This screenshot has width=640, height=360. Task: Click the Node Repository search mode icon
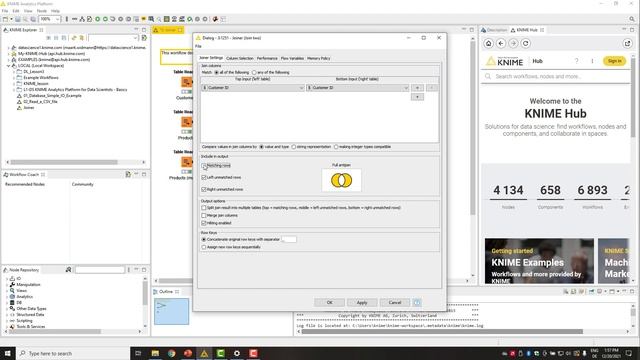[69, 269]
